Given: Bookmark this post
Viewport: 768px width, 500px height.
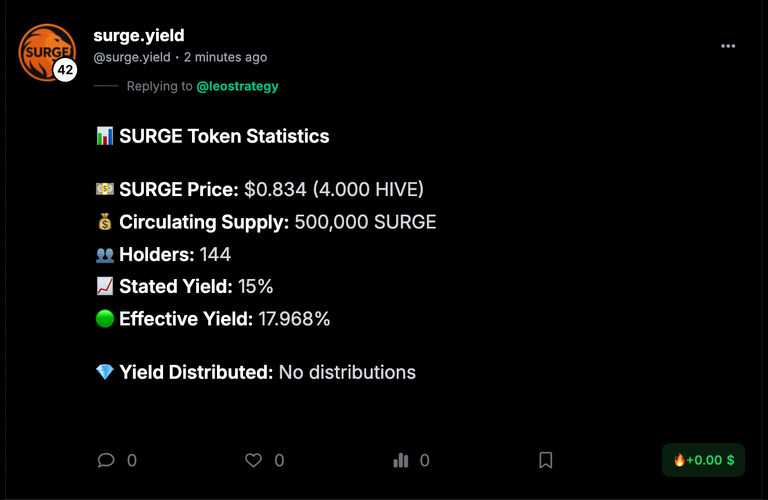Looking at the screenshot, I should (546, 460).
